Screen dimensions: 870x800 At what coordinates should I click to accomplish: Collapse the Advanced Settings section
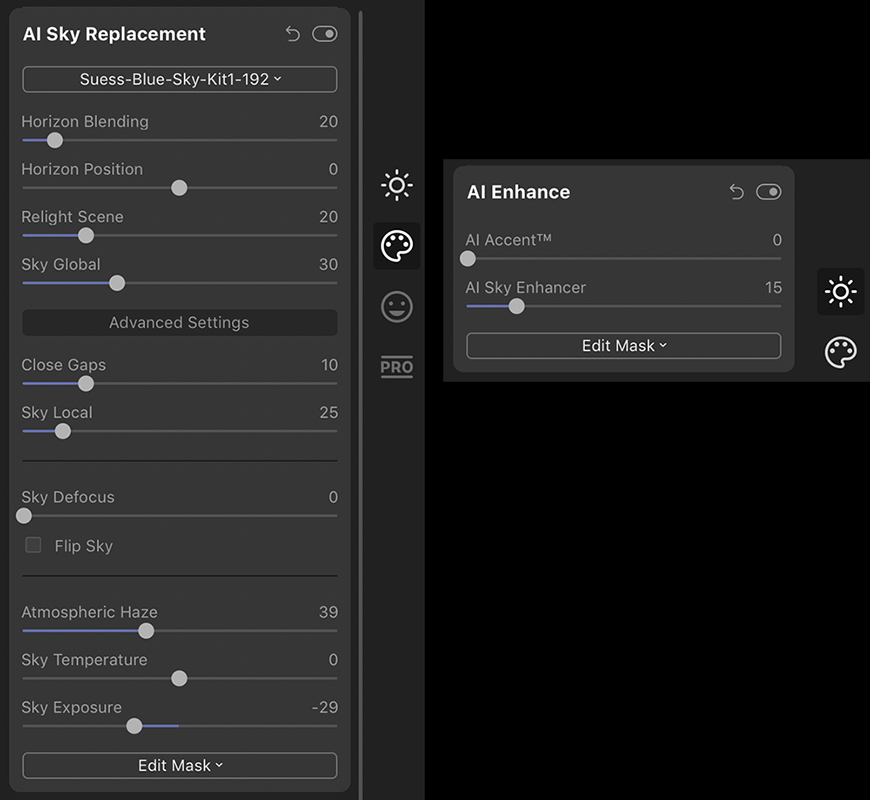pyautogui.click(x=180, y=322)
